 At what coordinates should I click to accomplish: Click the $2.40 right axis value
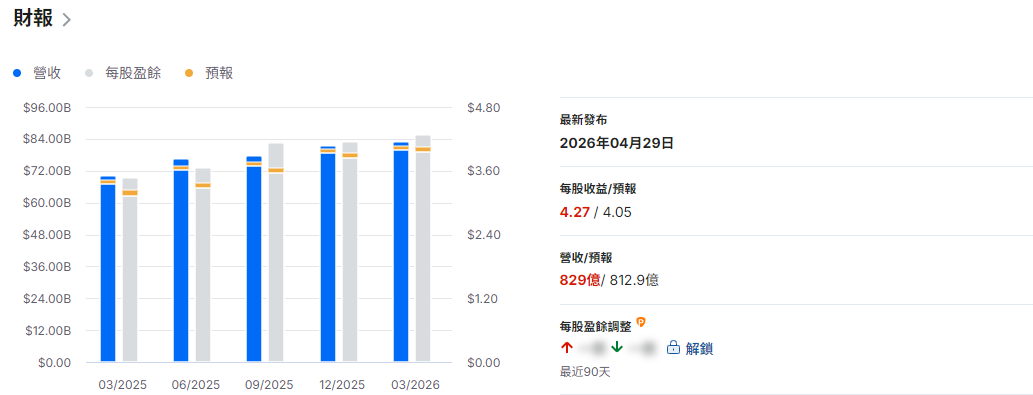tap(484, 235)
